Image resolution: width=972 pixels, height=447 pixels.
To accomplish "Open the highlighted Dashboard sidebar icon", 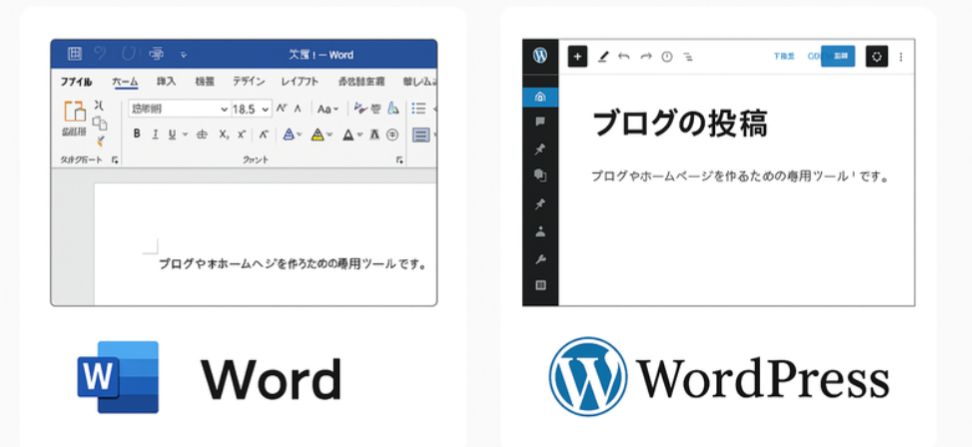I will (x=540, y=97).
